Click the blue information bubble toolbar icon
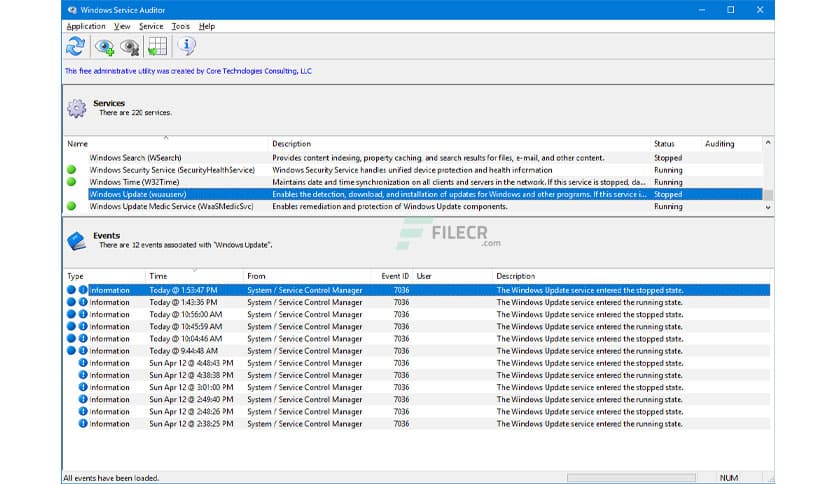The image size is (836, 484). coord(186,46)
